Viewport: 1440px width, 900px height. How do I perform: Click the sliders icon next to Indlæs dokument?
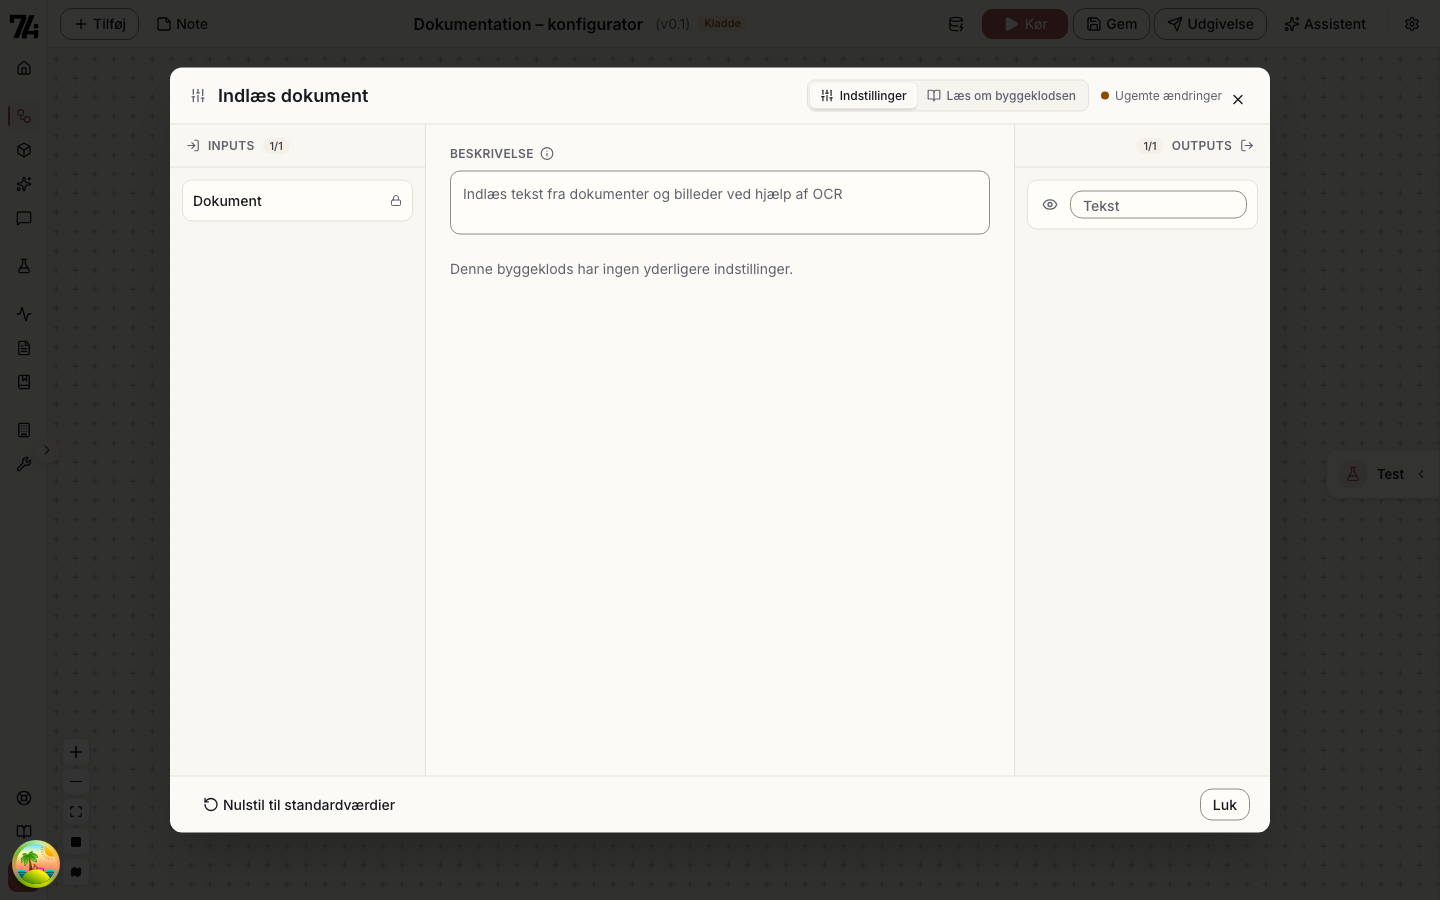click(198, 96)
